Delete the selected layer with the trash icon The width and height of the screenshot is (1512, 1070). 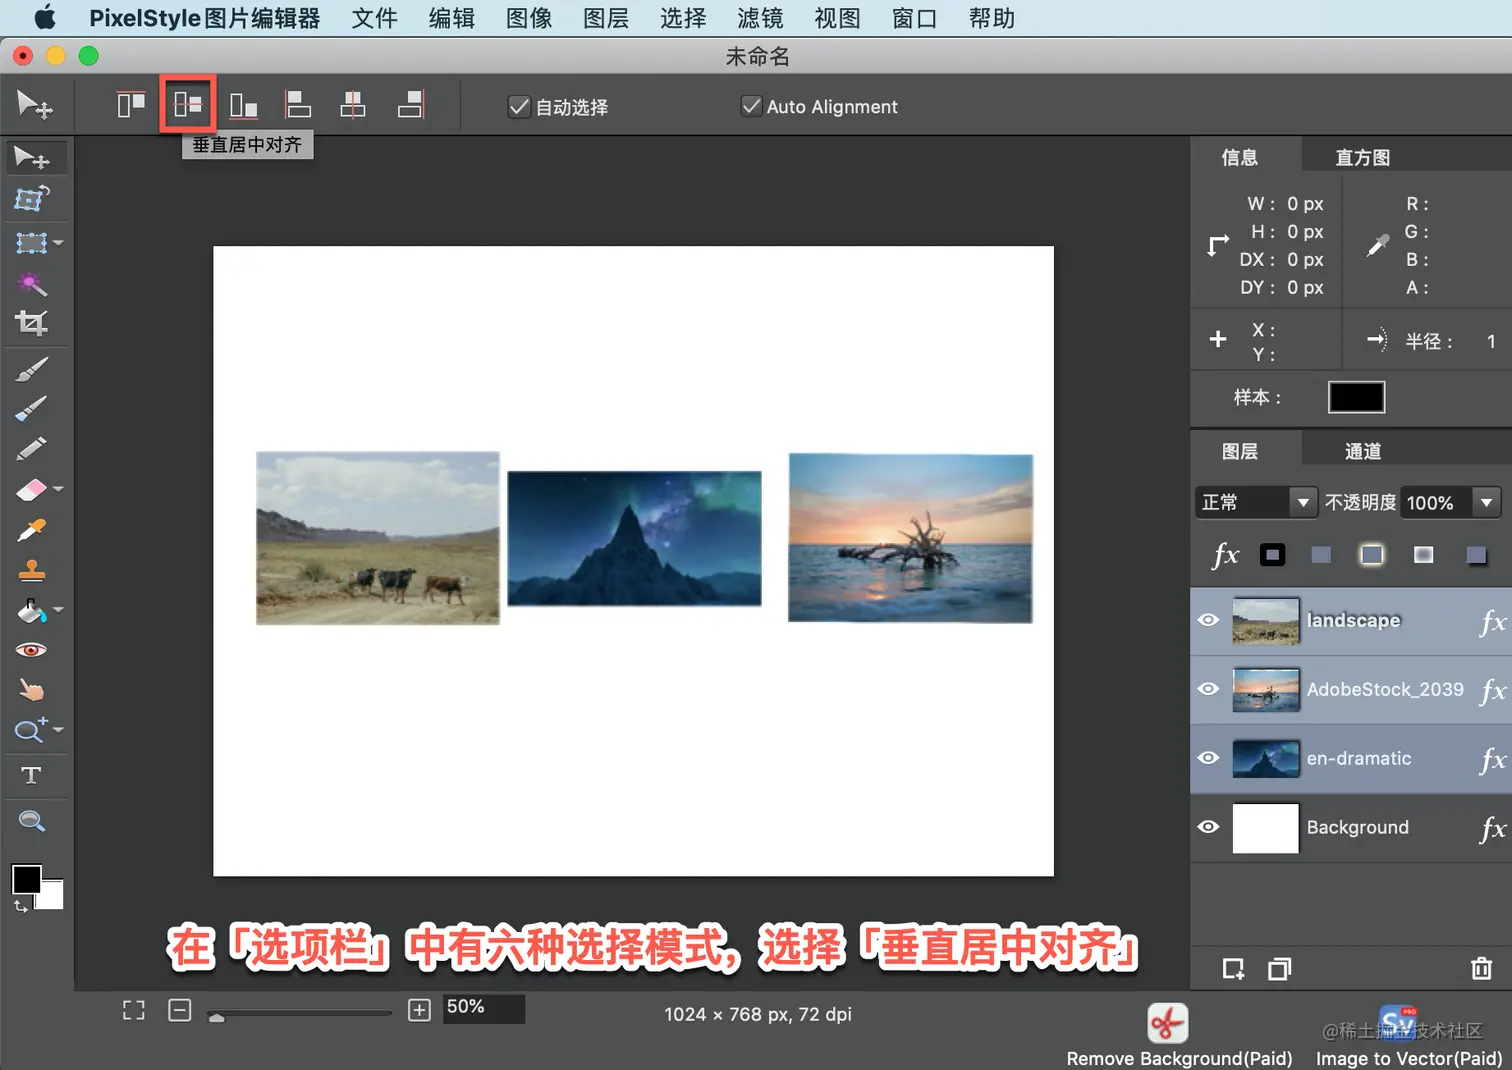[x=1481, y=968]
